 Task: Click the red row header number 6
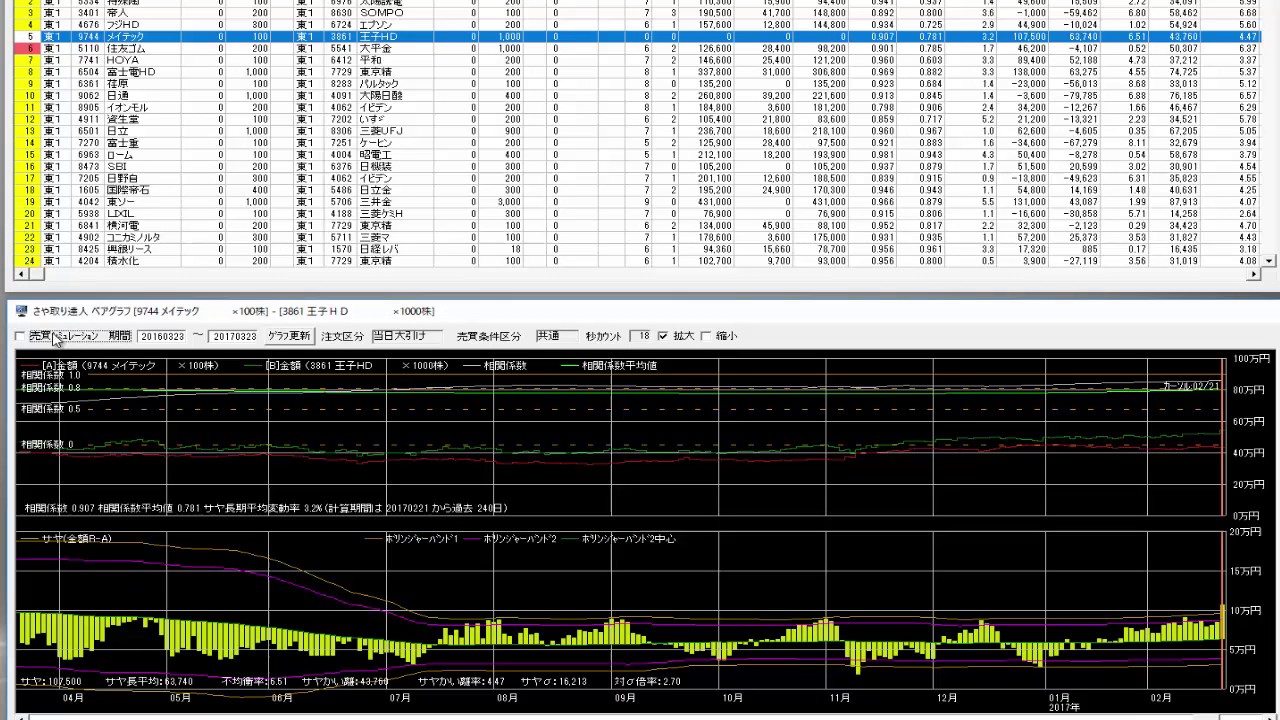(x=28, y=49)
